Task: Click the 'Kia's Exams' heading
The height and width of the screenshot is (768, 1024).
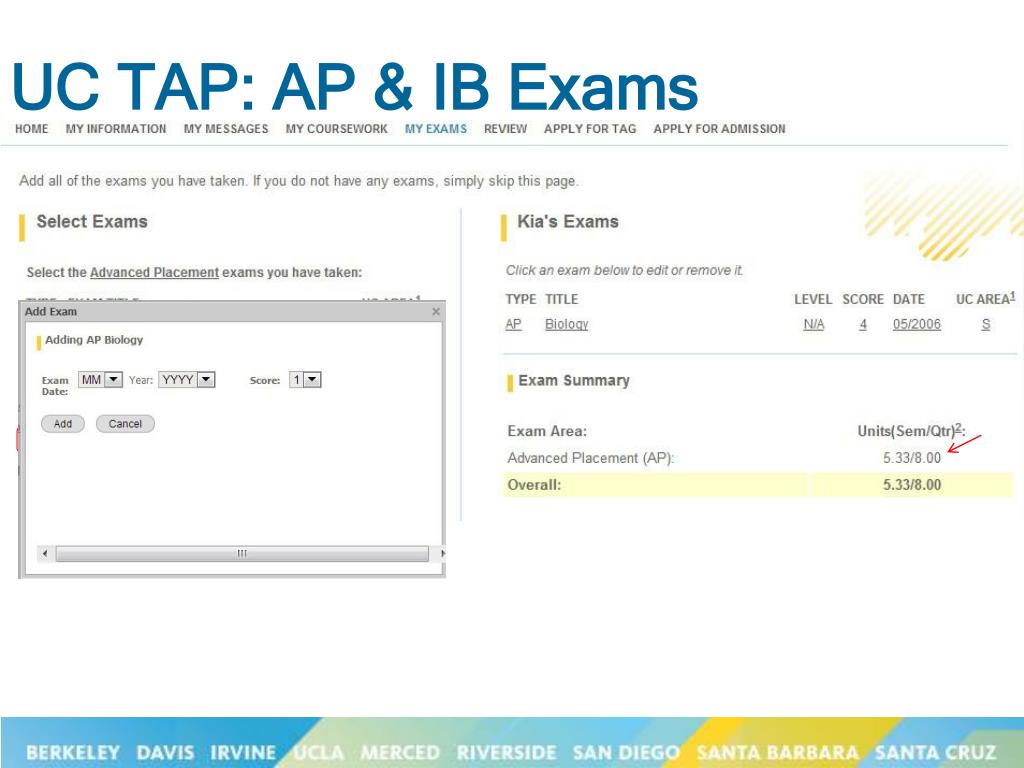Action: 568,221
